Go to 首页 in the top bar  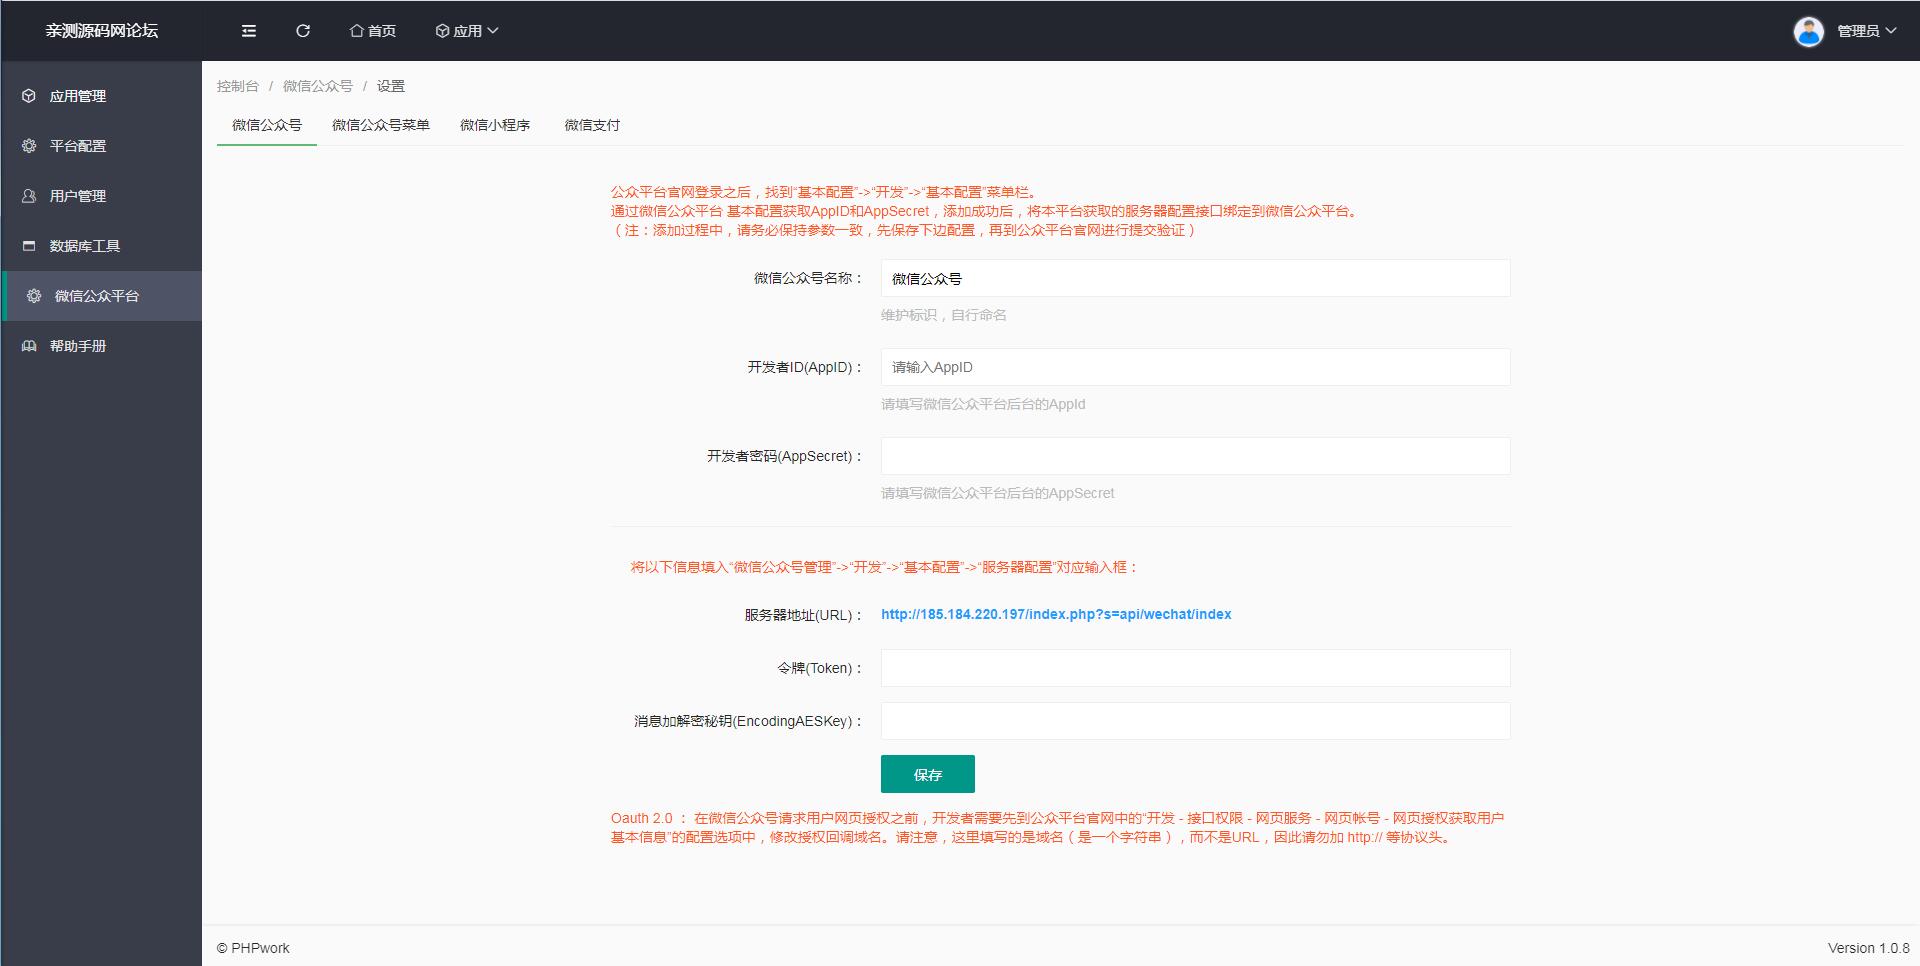click(373, 31)
